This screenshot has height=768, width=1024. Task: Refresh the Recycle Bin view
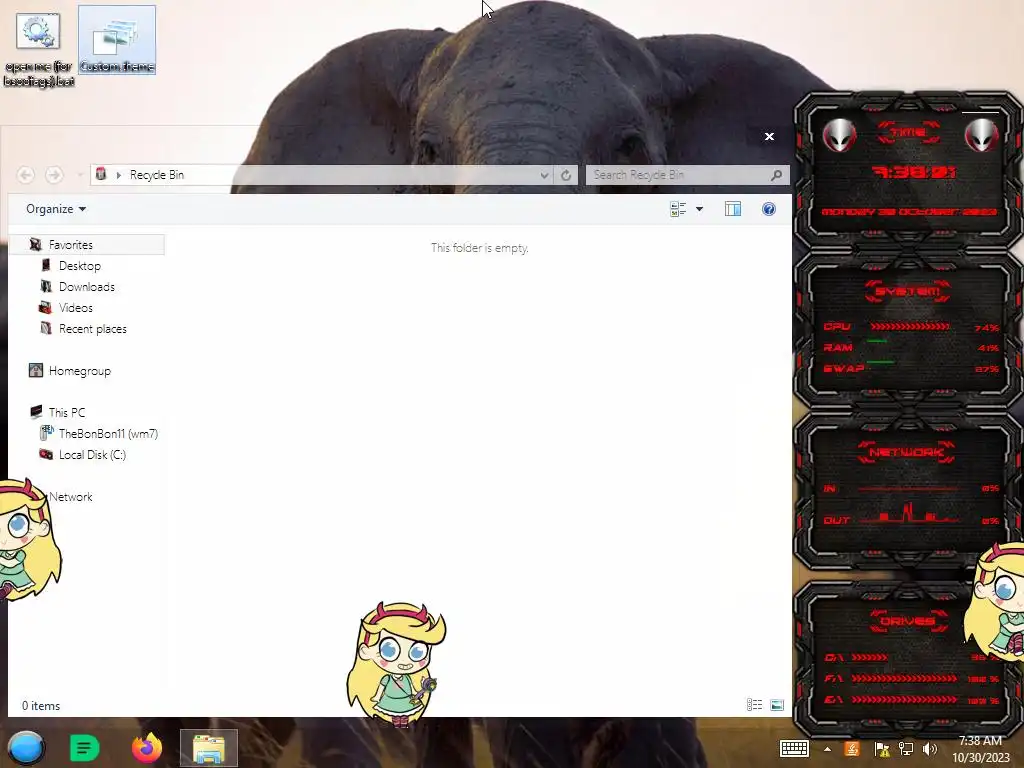click(x=566, y=175)
